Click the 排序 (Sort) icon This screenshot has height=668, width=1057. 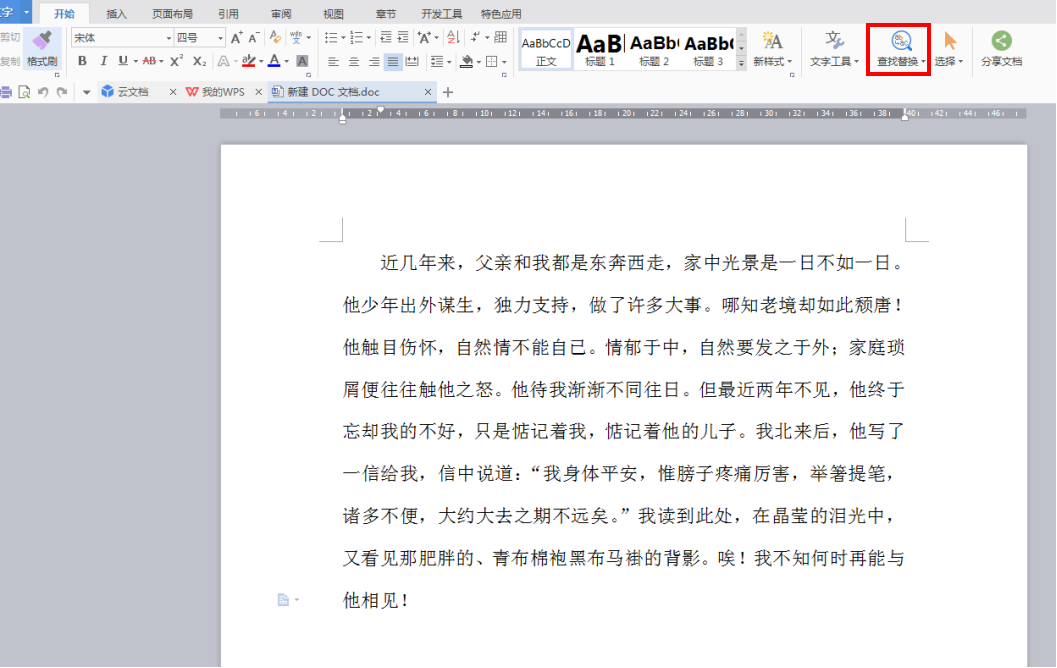click(x=450, y=38)
